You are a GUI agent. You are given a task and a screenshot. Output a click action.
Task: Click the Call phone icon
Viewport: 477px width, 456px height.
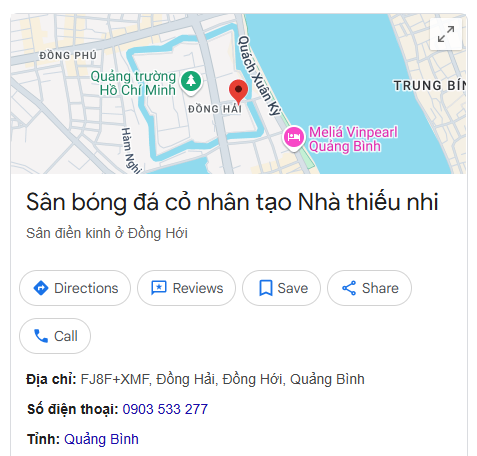click(41, 336)
